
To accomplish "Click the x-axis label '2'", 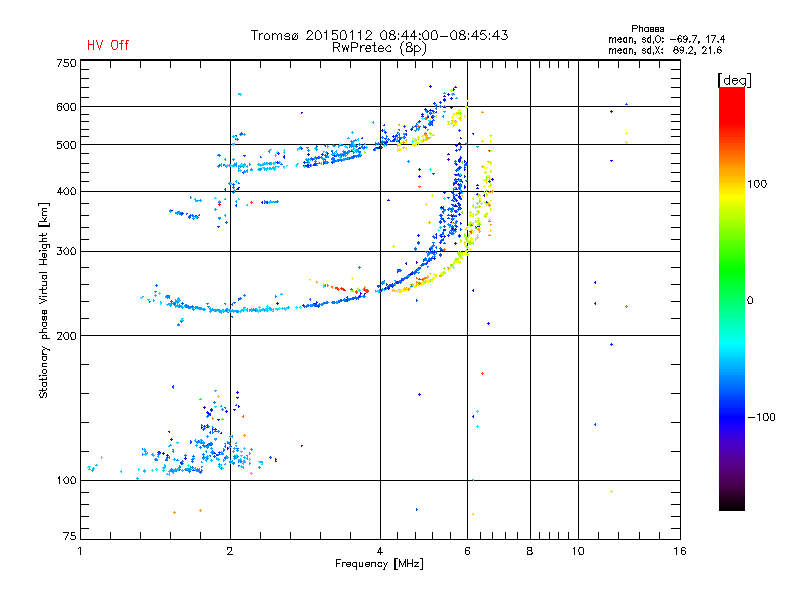I will [230, 551].
